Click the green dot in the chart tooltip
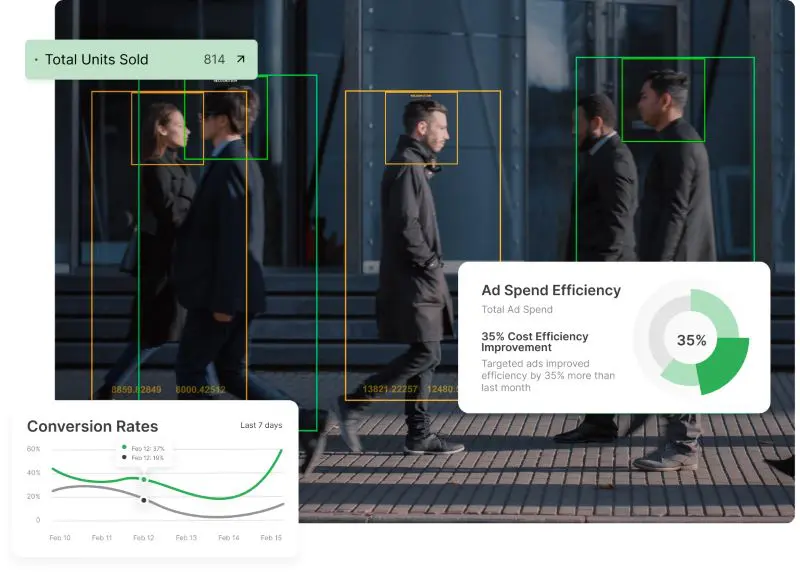 [124, 448]
